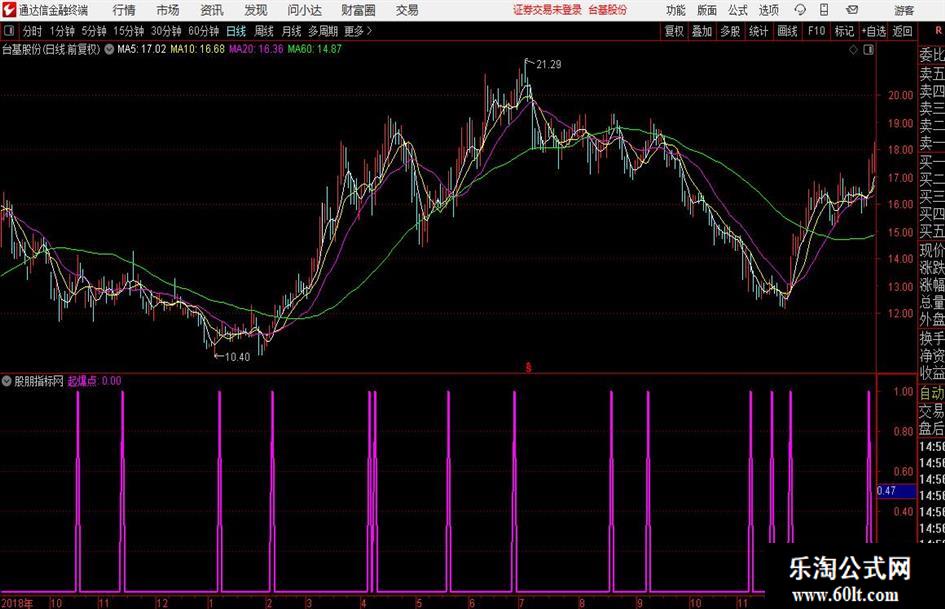Click the MA60: 14.87 indicator label
Image resolution: width=945 pixels, height=609 pixels.
pos(314,49)
